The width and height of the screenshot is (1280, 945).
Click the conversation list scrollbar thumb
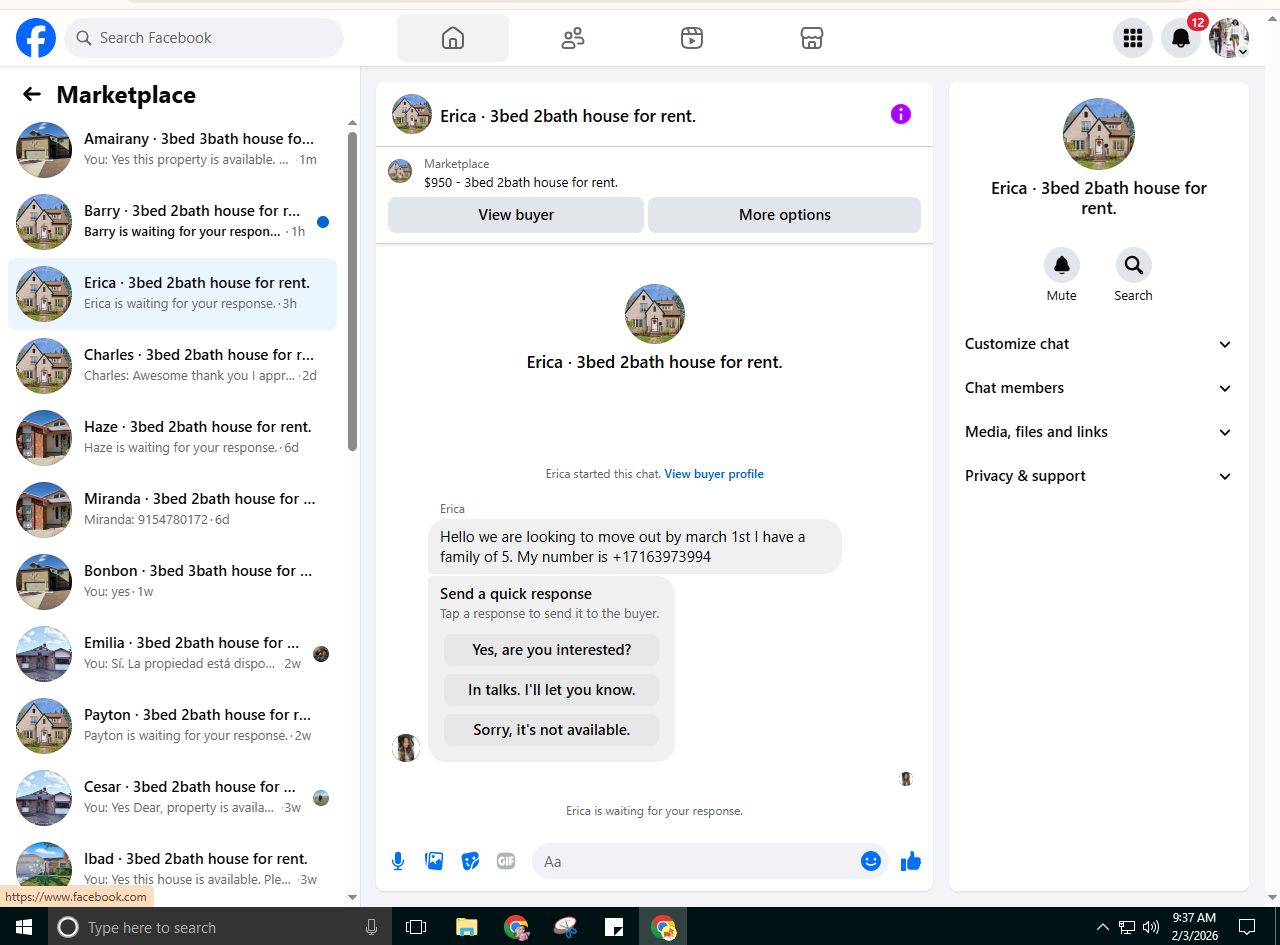(352, 291)
